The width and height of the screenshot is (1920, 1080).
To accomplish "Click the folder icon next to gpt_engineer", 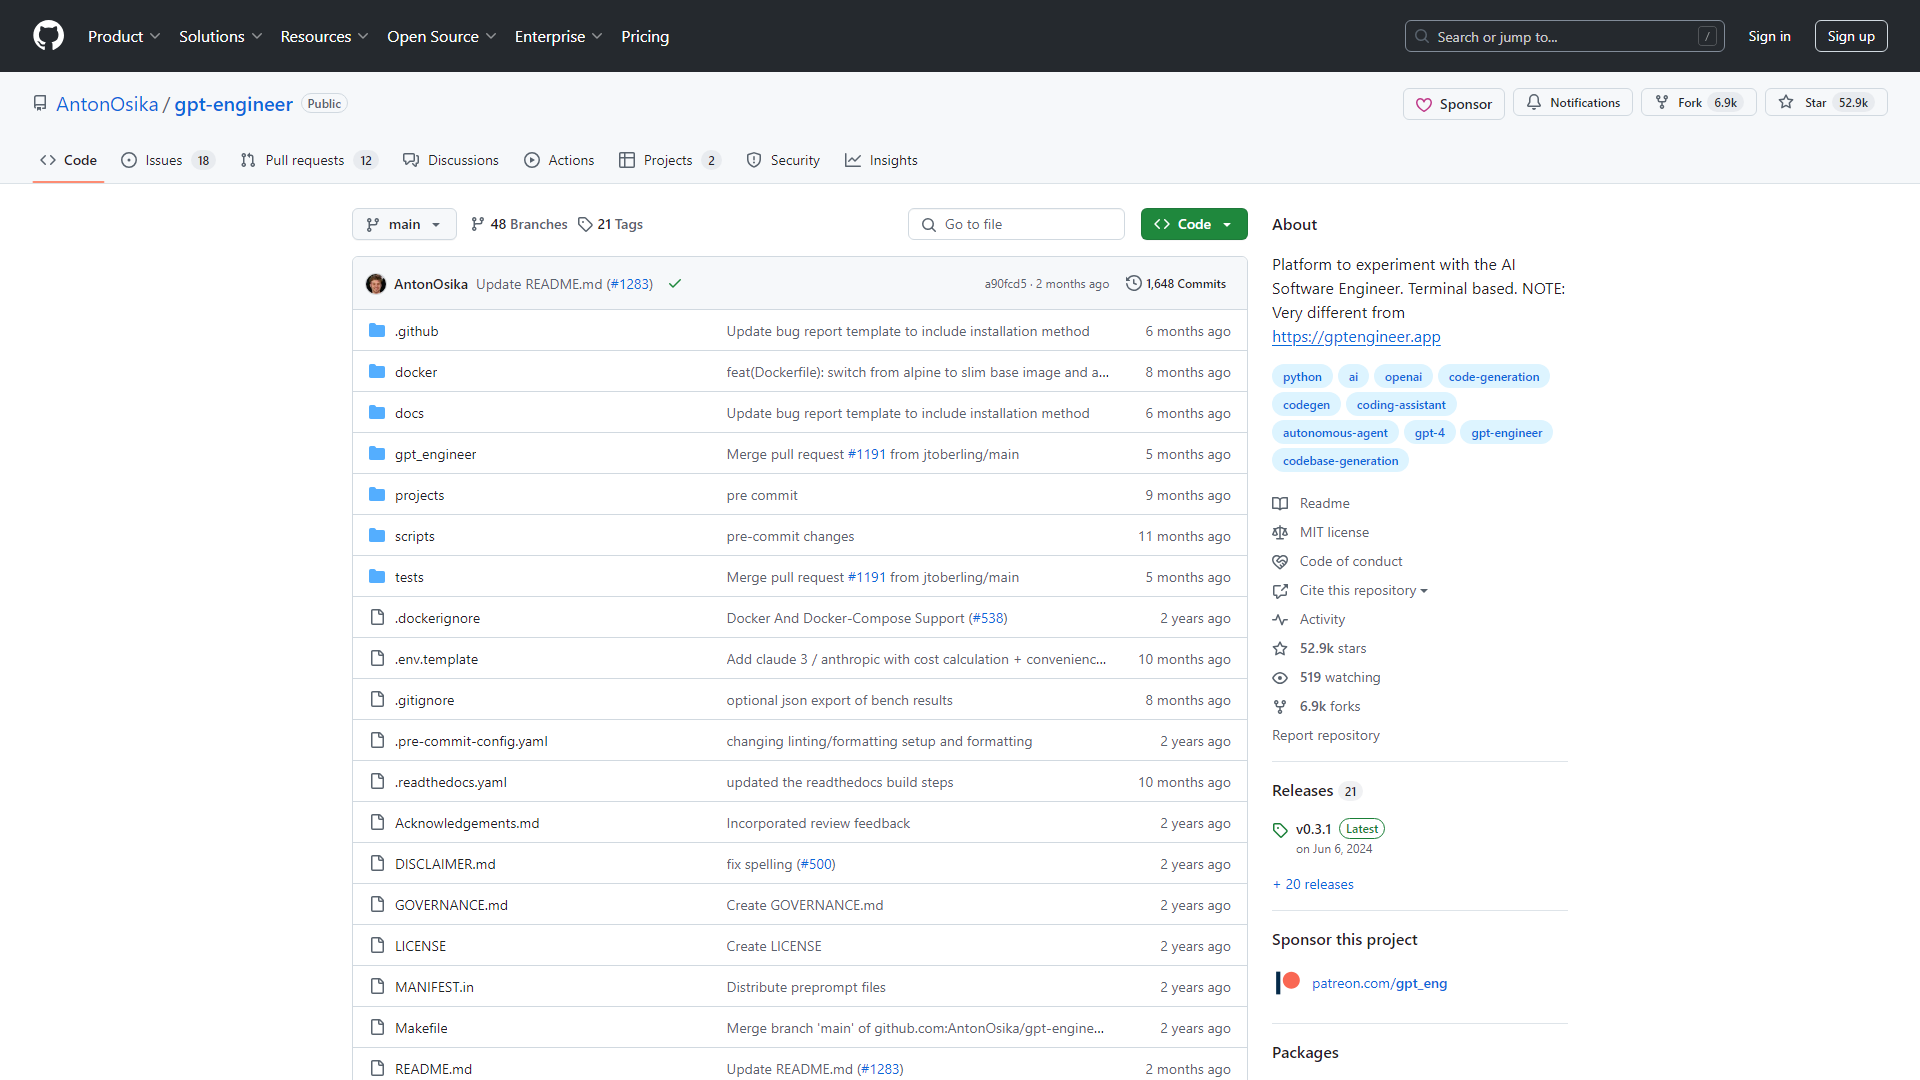I will click(x=377, y=454).
